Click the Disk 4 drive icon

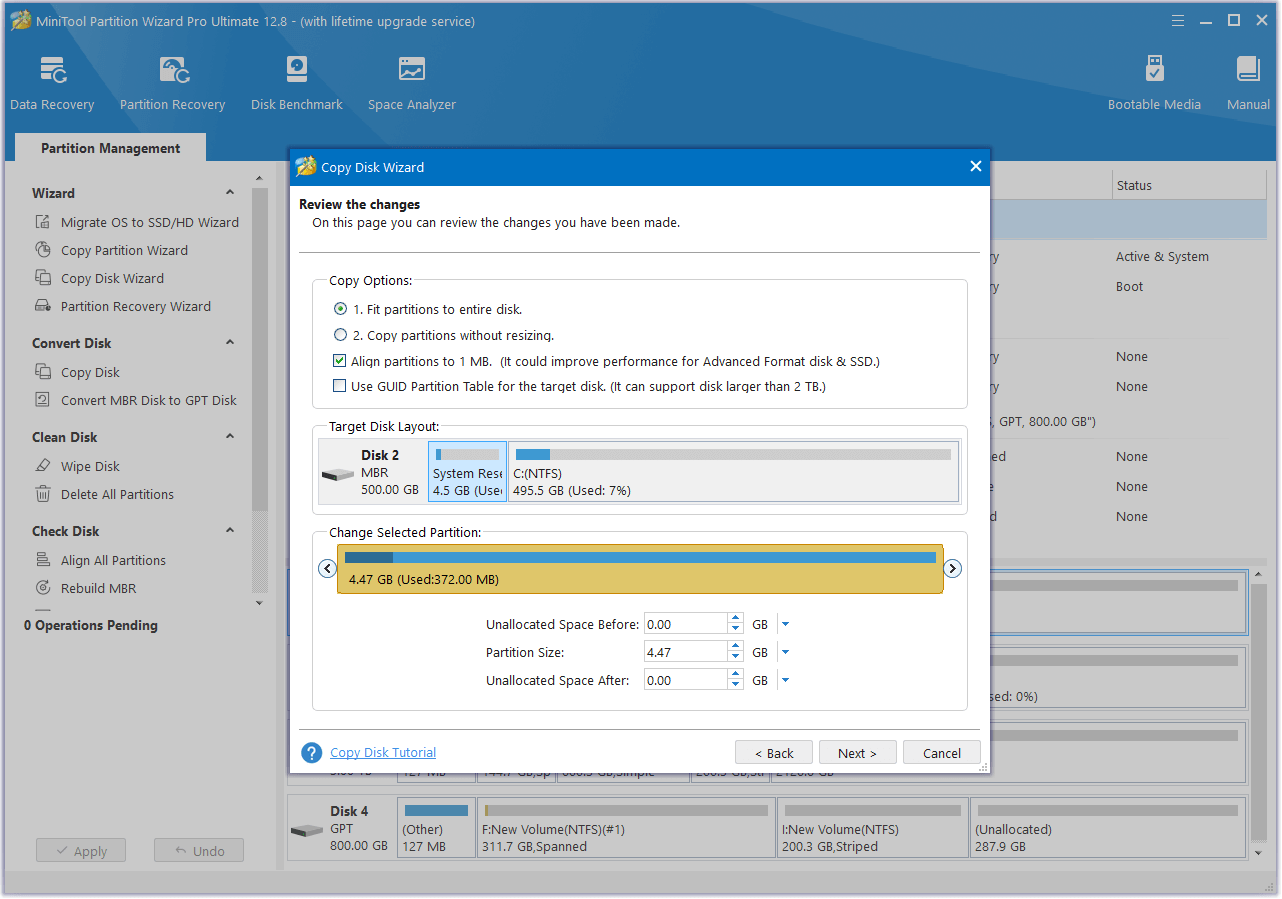(307, 830)
